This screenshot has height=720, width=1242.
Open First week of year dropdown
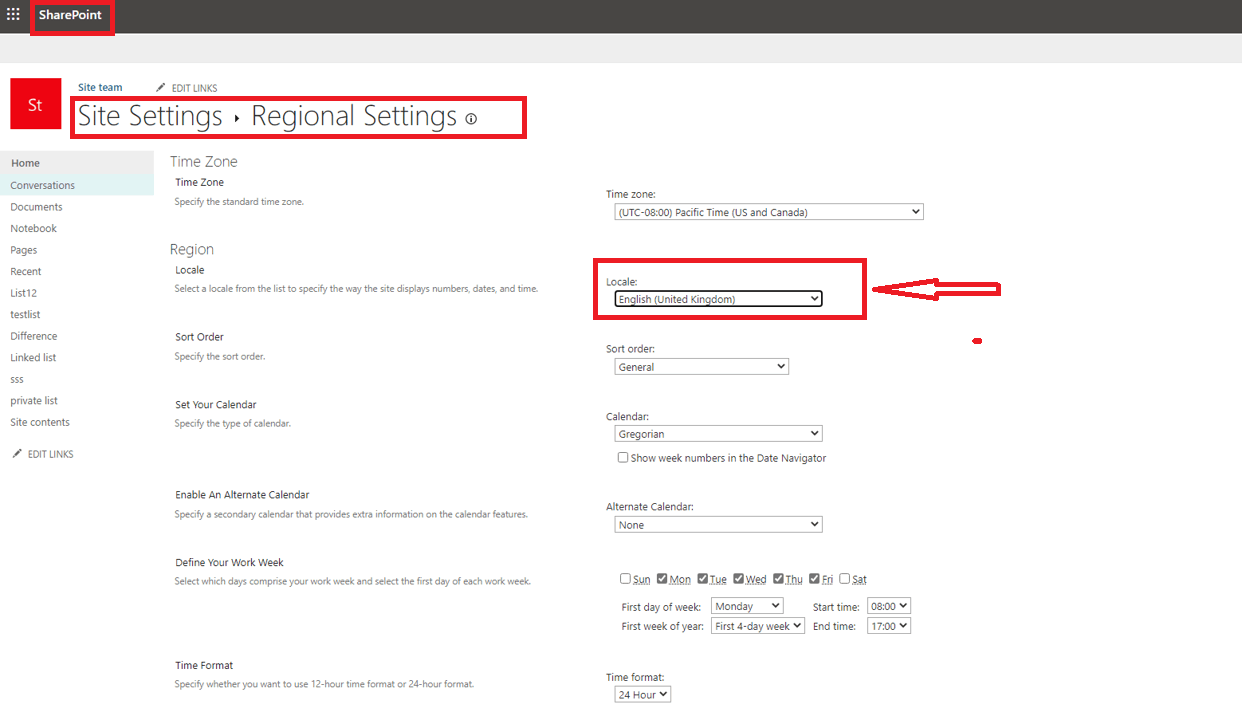(758, 626)
